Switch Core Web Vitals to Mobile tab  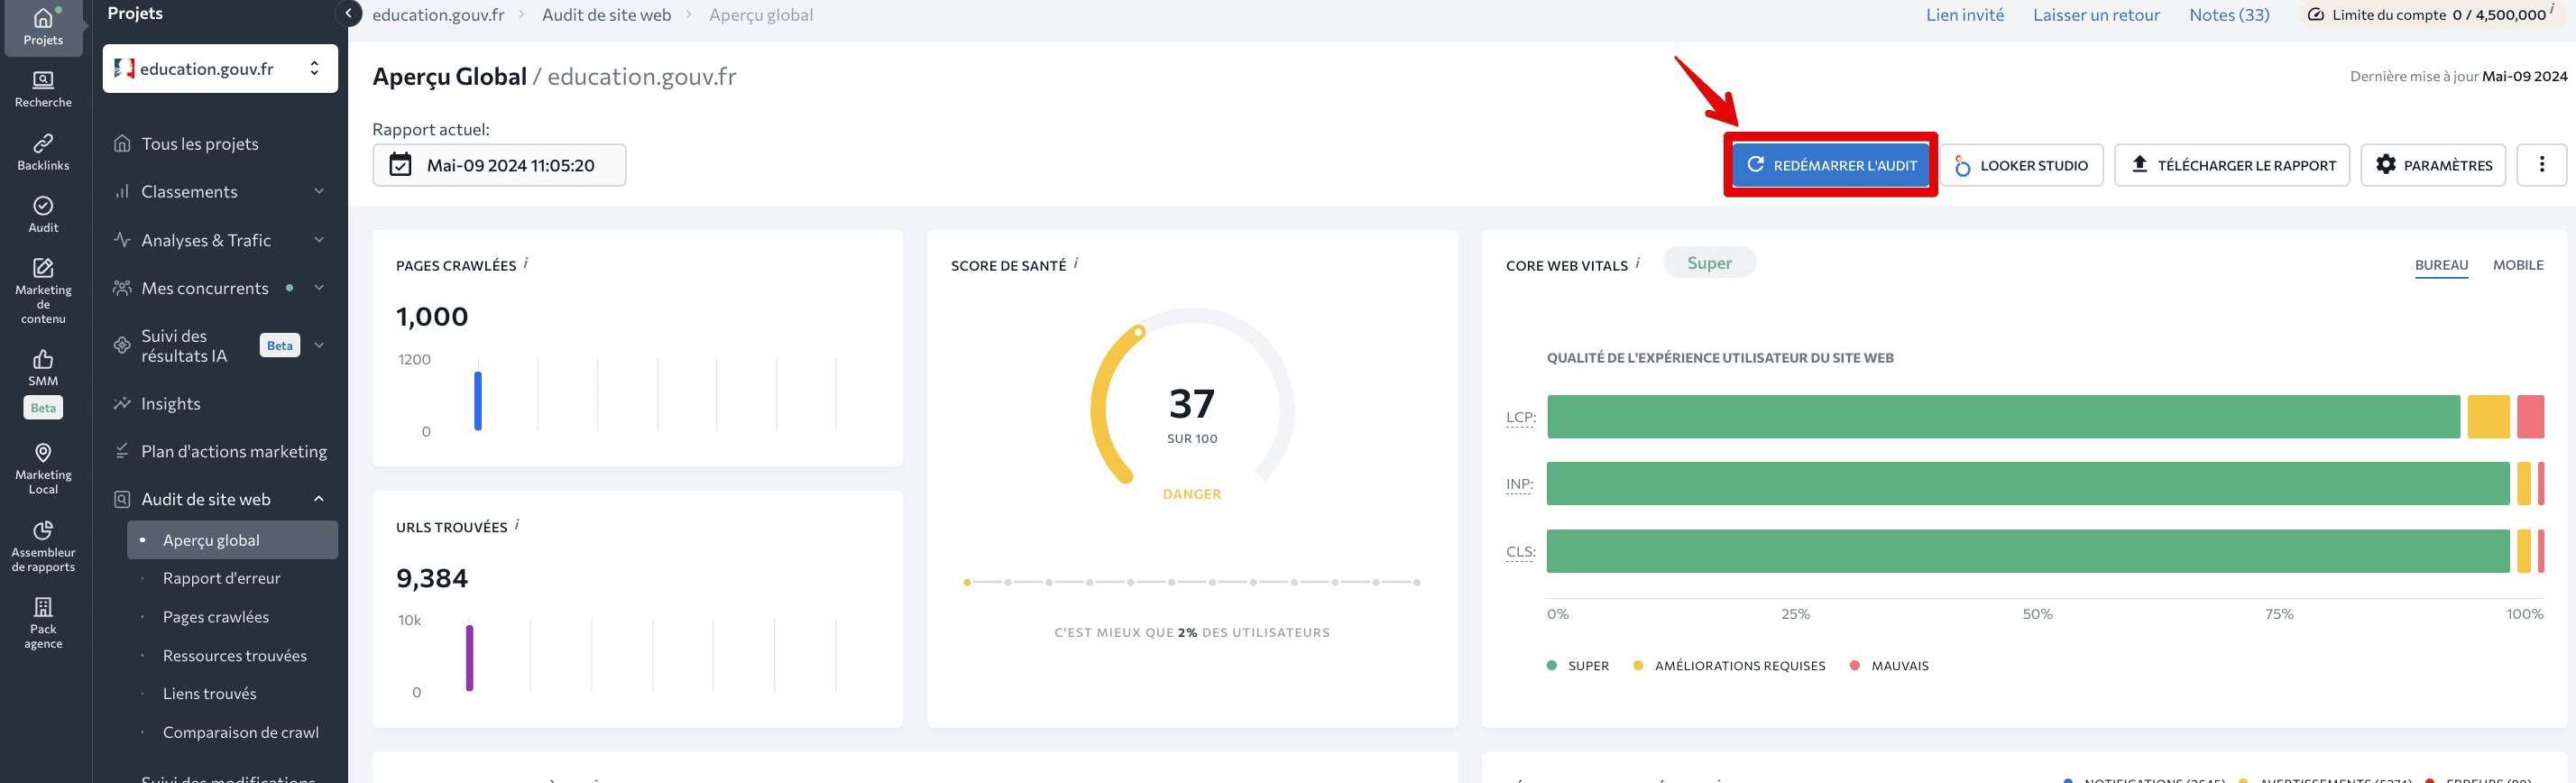tap(2517, 265)
